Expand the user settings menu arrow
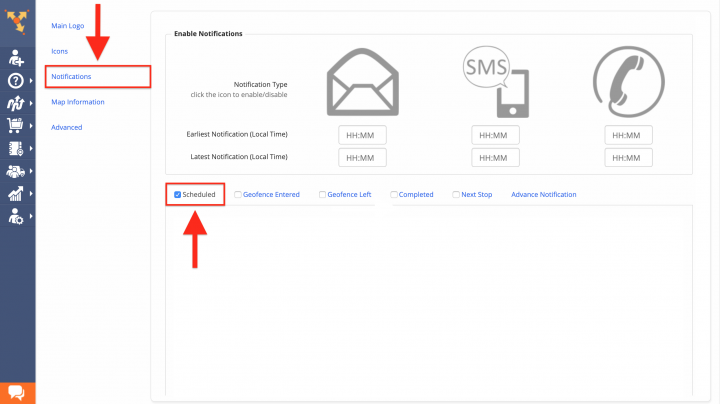This screenshot has width=720, height=404. pos(31,216)
